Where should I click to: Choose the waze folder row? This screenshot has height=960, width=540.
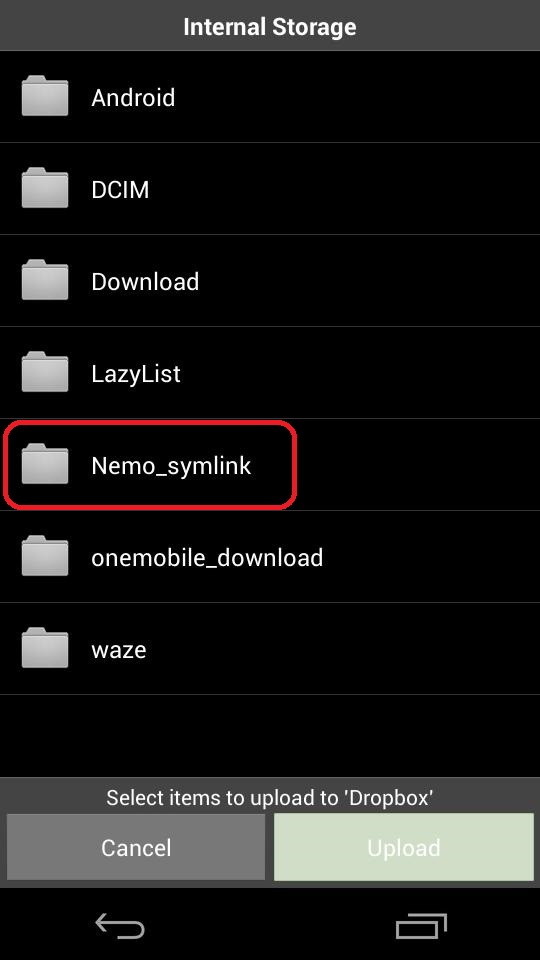(x=270, y=649)
